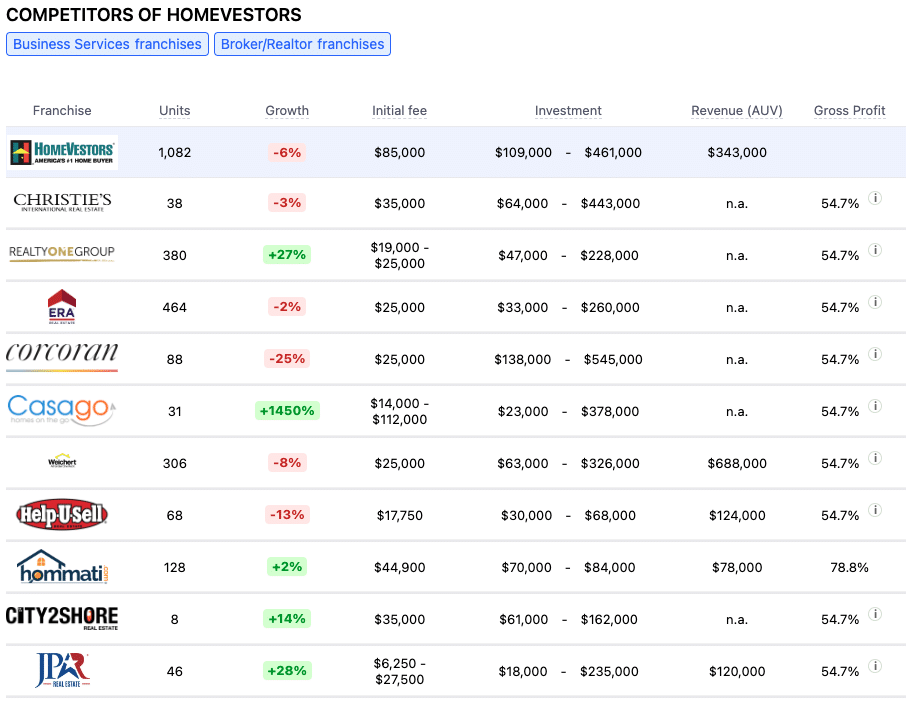Show gross profit info for Casago row
Image resolution: width=910 pixels, height=711 pixels.
click(x=875, y=406)
